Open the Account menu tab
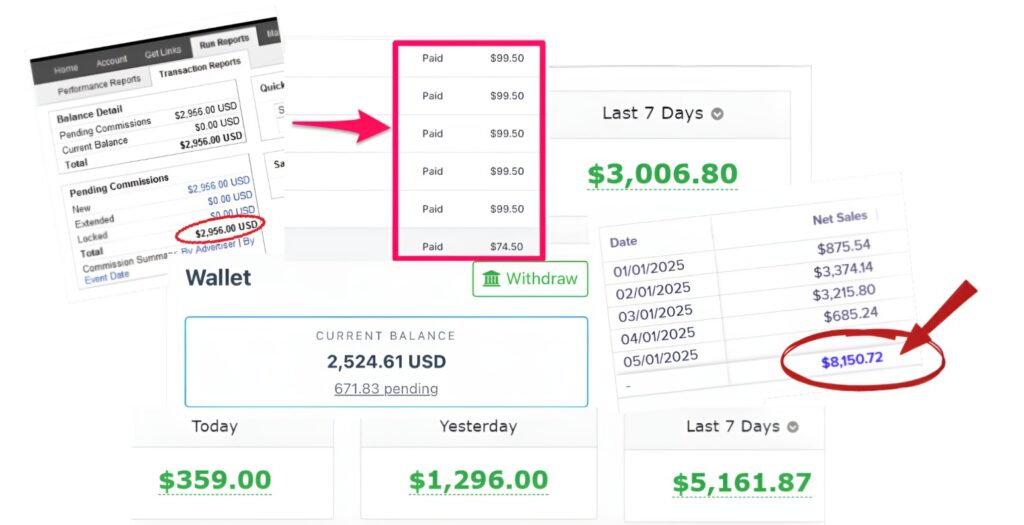Image resolution: width=1024 pixels, height=525 pixels. (x=111, y=61)
